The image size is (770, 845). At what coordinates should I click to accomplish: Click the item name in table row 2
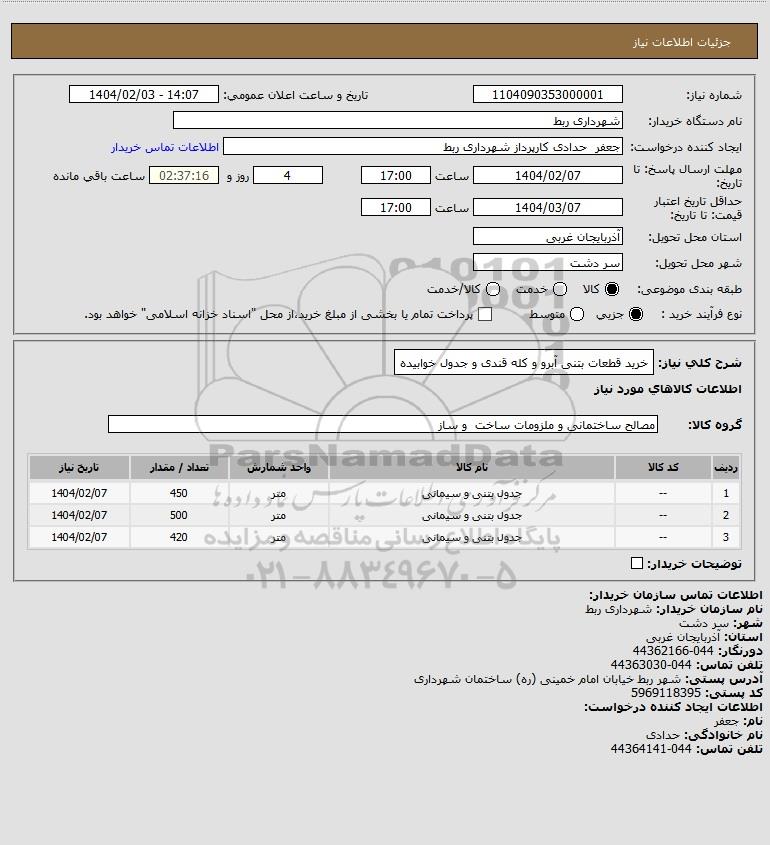(x=471, y=515)
